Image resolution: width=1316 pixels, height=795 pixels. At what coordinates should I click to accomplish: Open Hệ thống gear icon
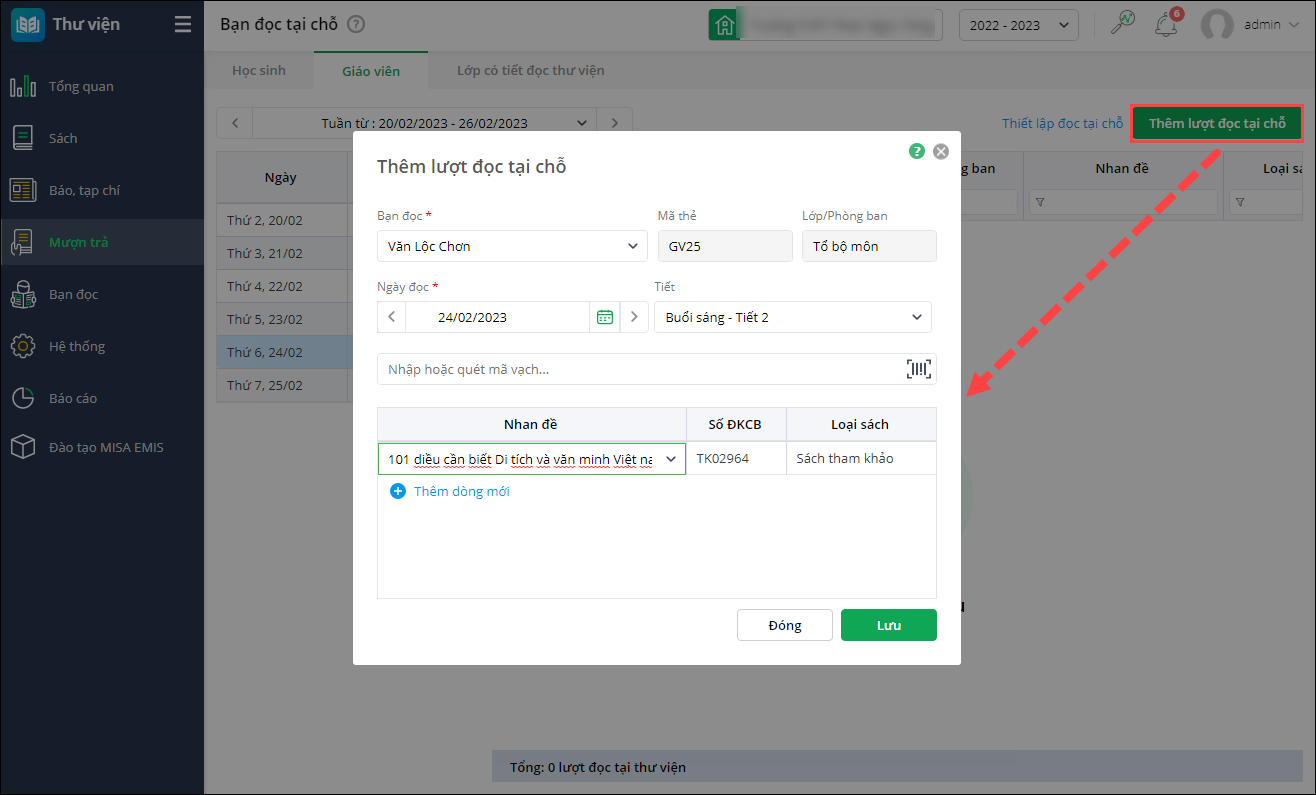tap(23, 347)
